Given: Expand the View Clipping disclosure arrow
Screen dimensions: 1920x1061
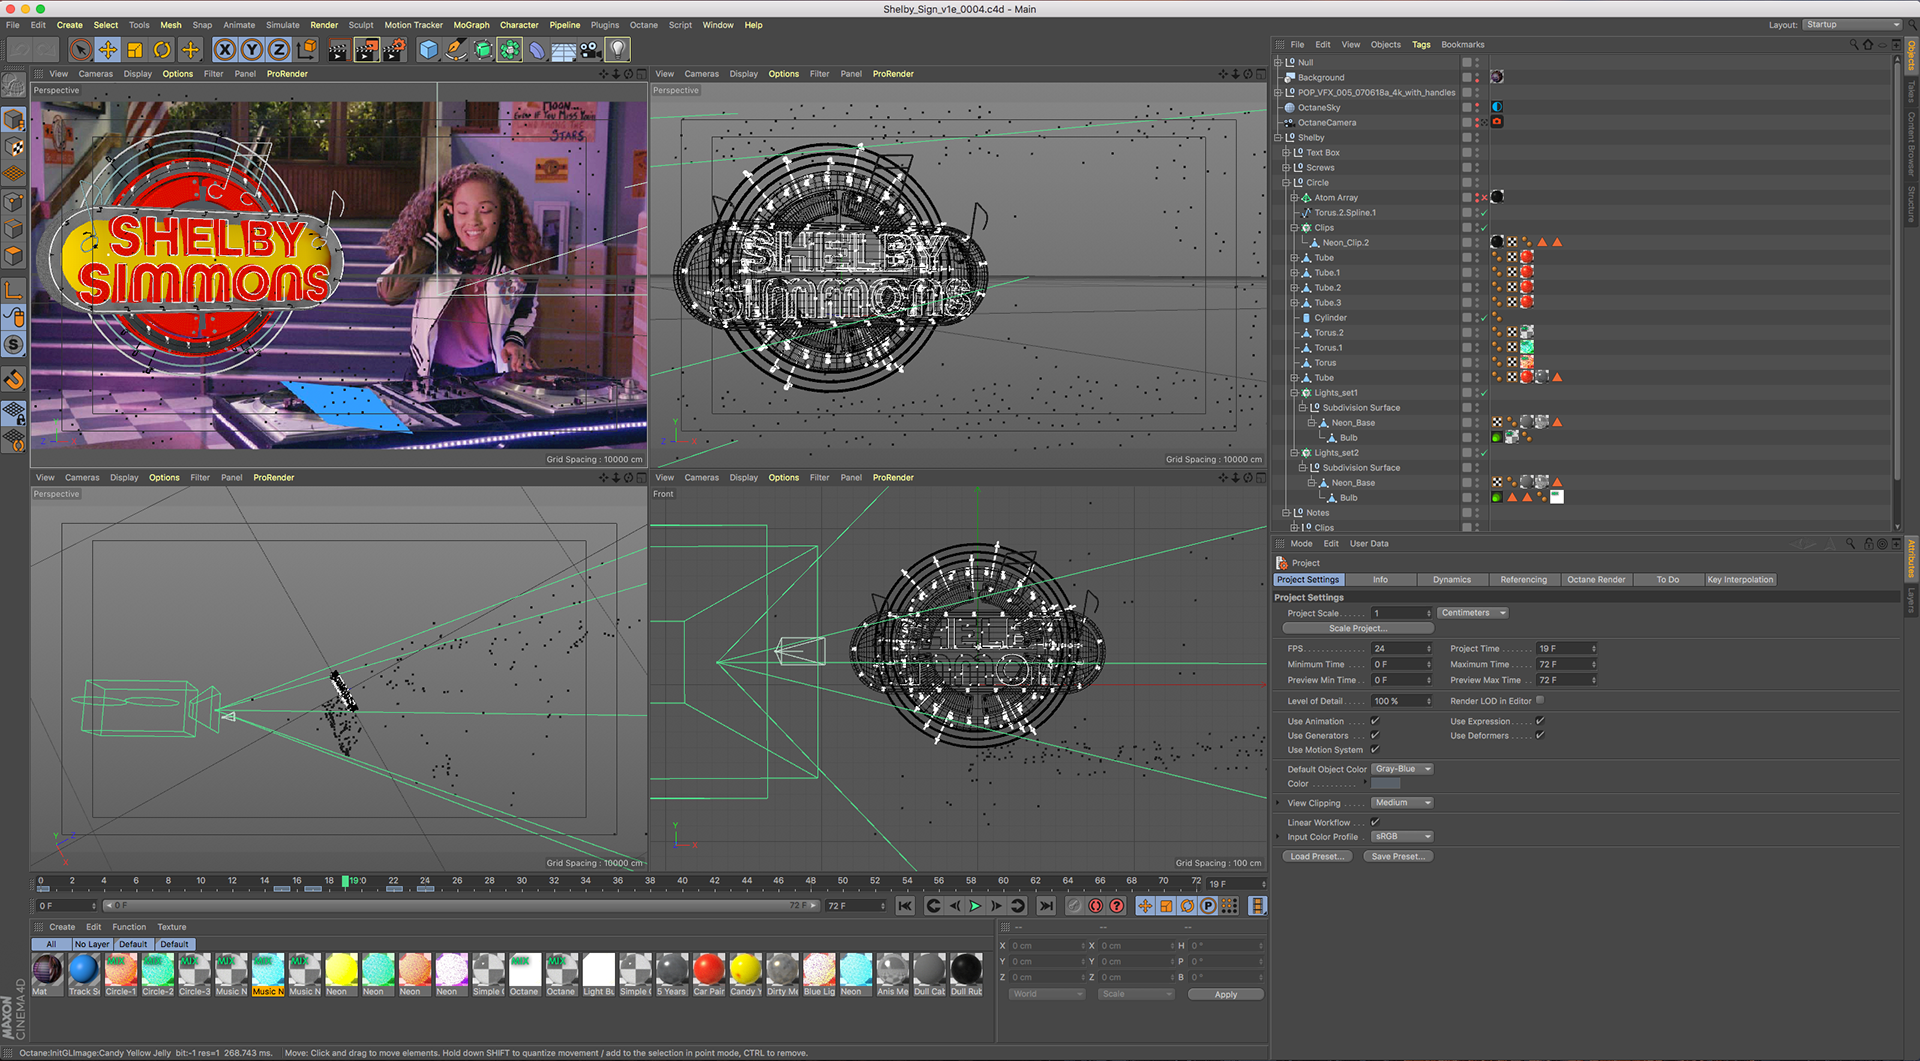Looking at the screenshot, I should coord(1278,803).
